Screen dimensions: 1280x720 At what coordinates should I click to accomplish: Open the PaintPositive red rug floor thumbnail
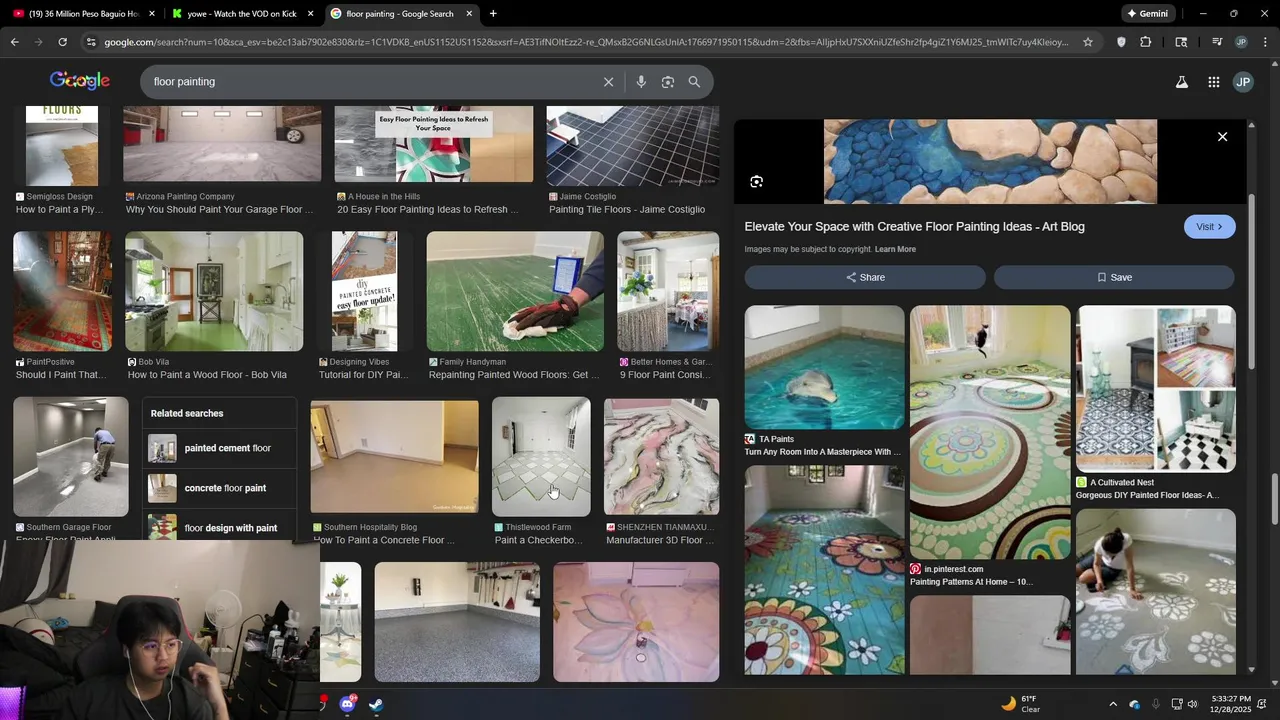point(62,292)
